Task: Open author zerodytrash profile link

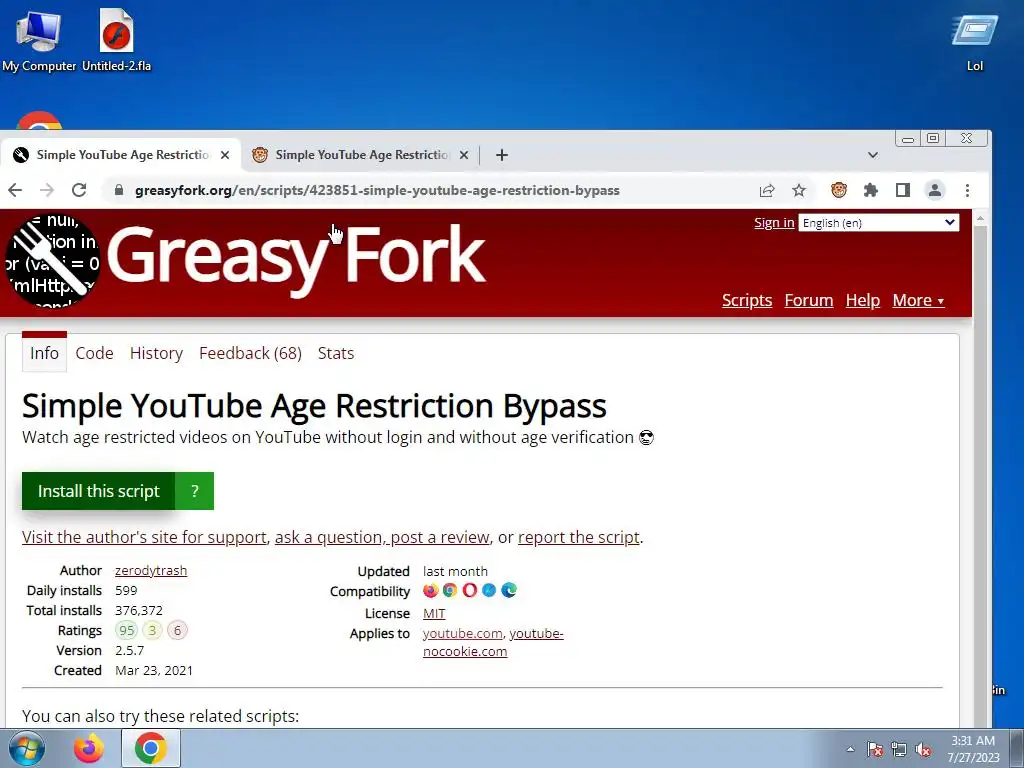Action: click(x=151, y=571)
